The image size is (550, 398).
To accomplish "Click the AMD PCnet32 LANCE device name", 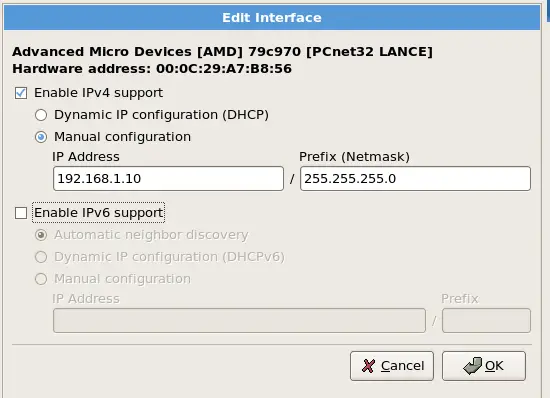I will (222, 52).
